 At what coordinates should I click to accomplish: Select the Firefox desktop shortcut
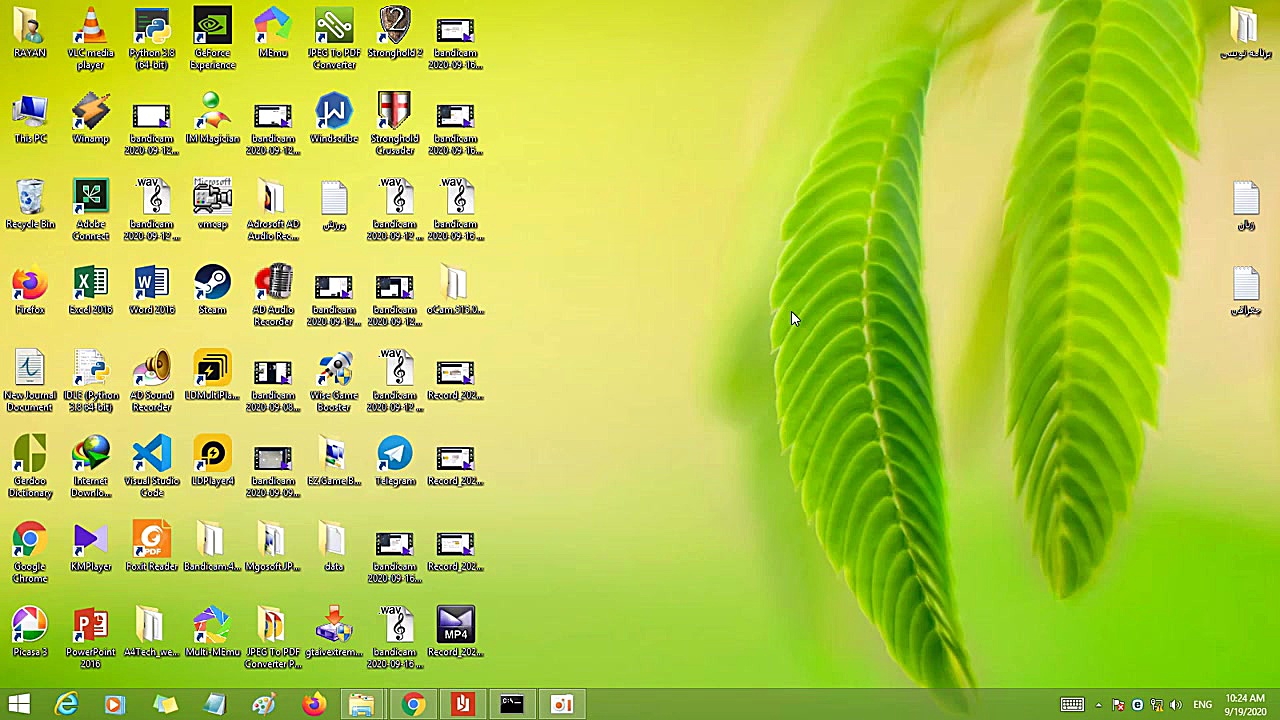tap(30, 291)
